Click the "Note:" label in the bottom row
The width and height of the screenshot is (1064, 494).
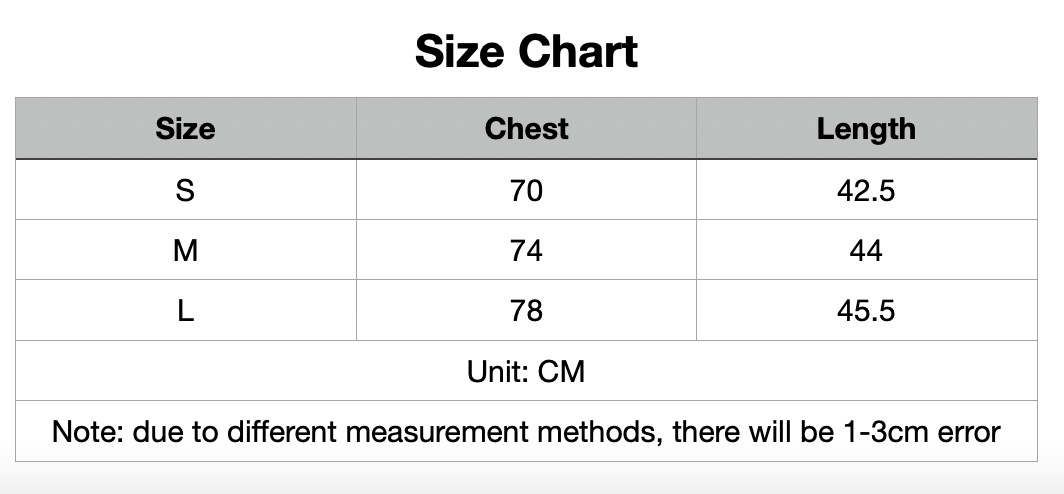(88, 432)
